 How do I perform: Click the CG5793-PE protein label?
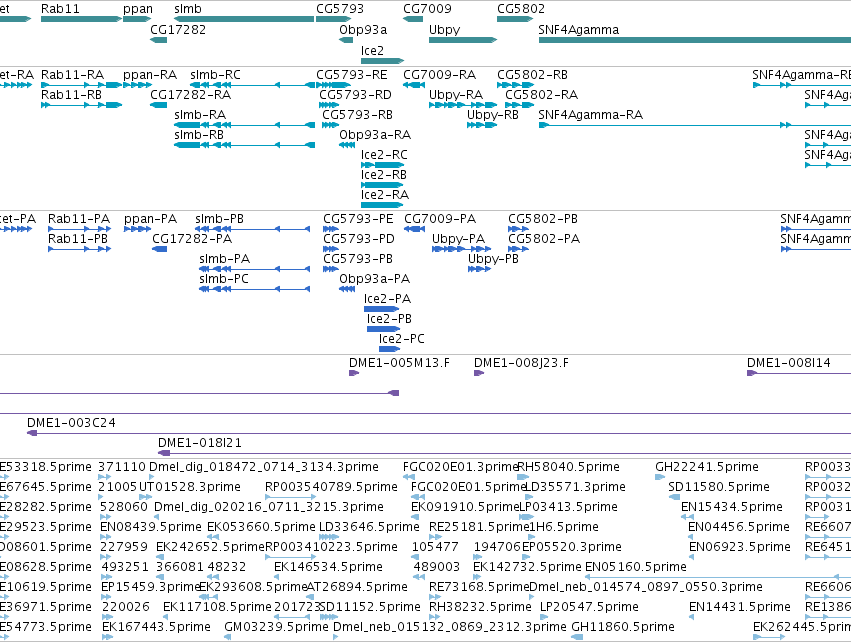(x=358, y=219)
